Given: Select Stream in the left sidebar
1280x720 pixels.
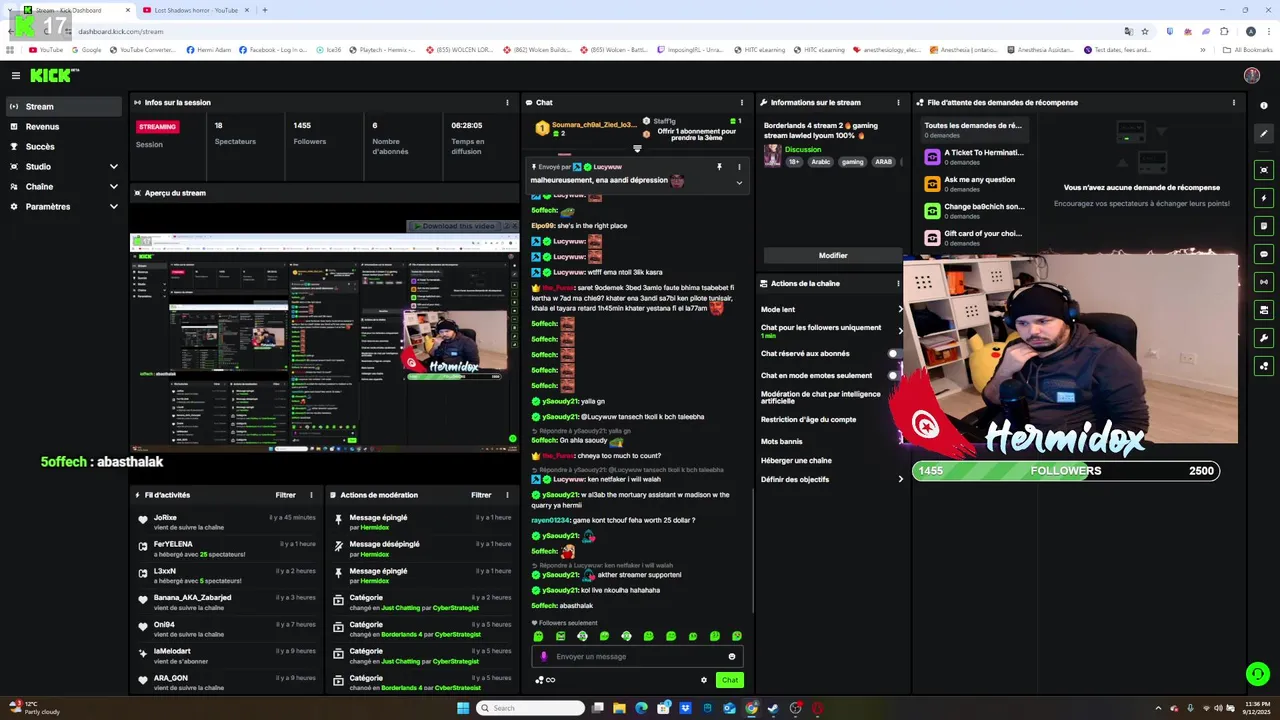Looking at the screenshot, I should coord(62,106).
